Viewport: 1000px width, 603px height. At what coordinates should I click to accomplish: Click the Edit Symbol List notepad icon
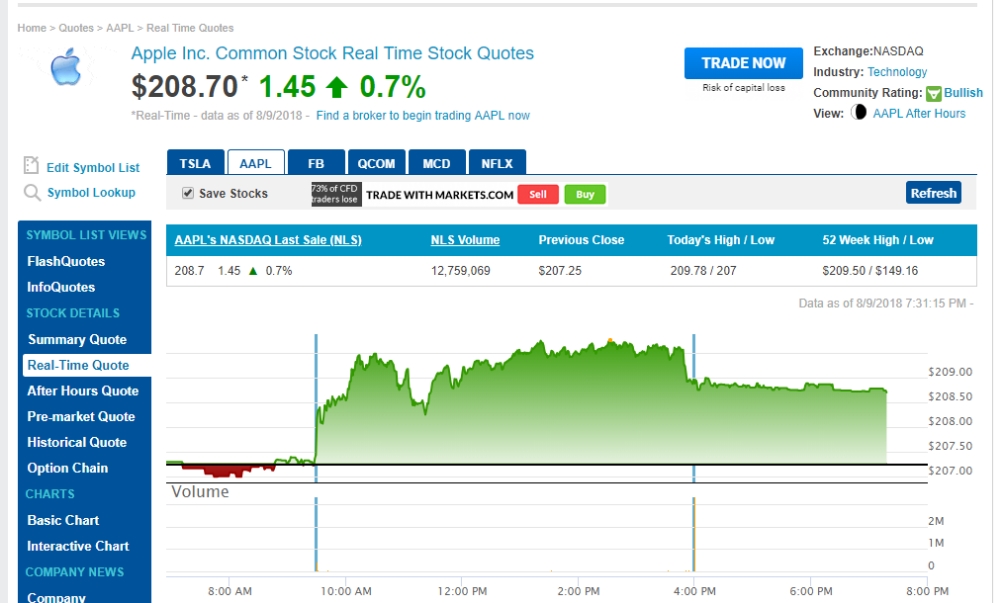tap(31, 165)
